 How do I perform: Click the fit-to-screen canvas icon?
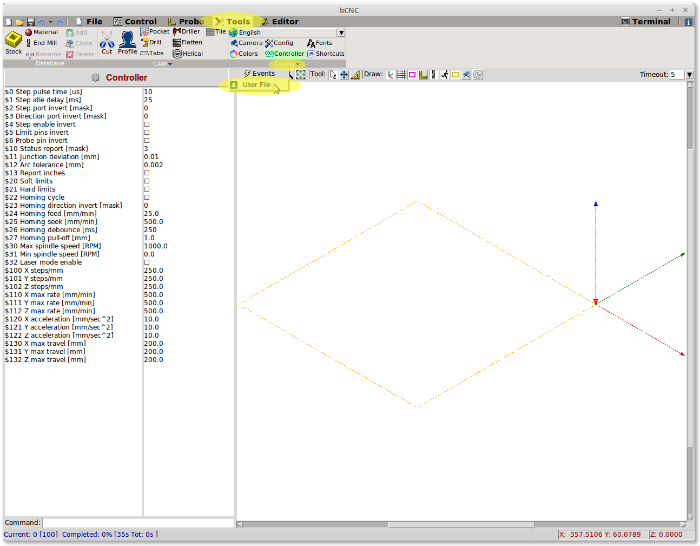pos(300,75)
